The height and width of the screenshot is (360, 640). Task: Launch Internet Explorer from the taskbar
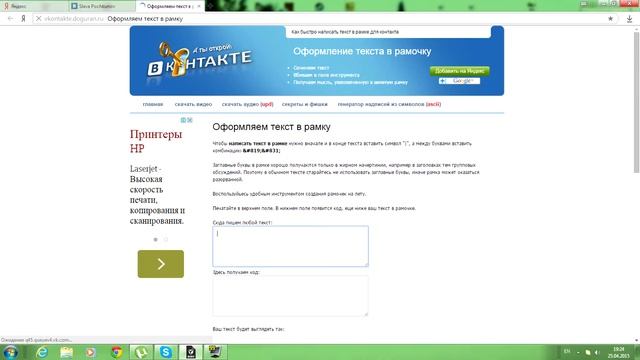42,352
